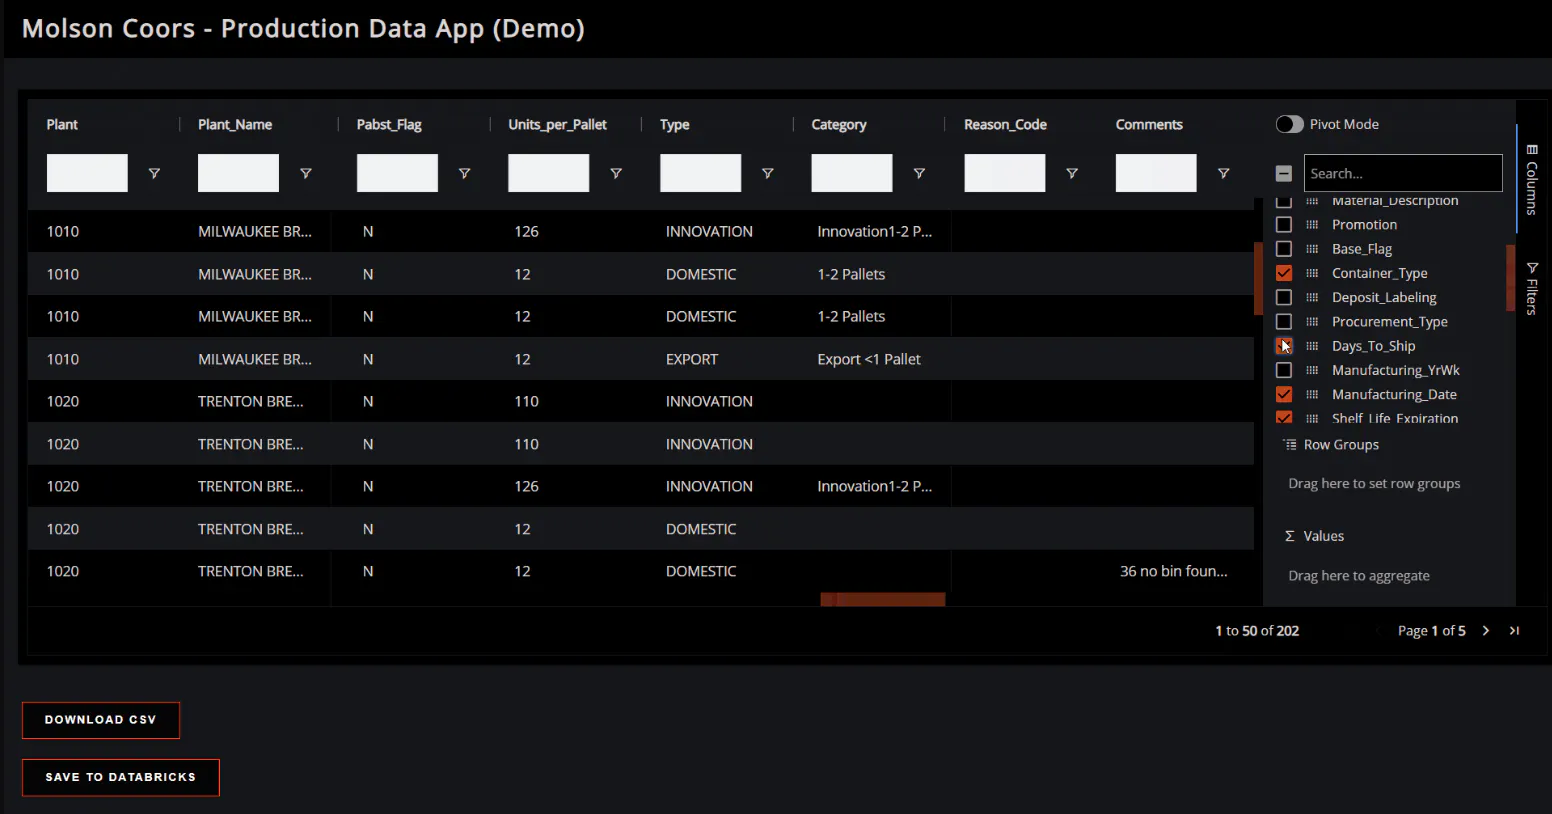Check the Deposit_Labeling column checkbox

click(x=1284, y=297)
